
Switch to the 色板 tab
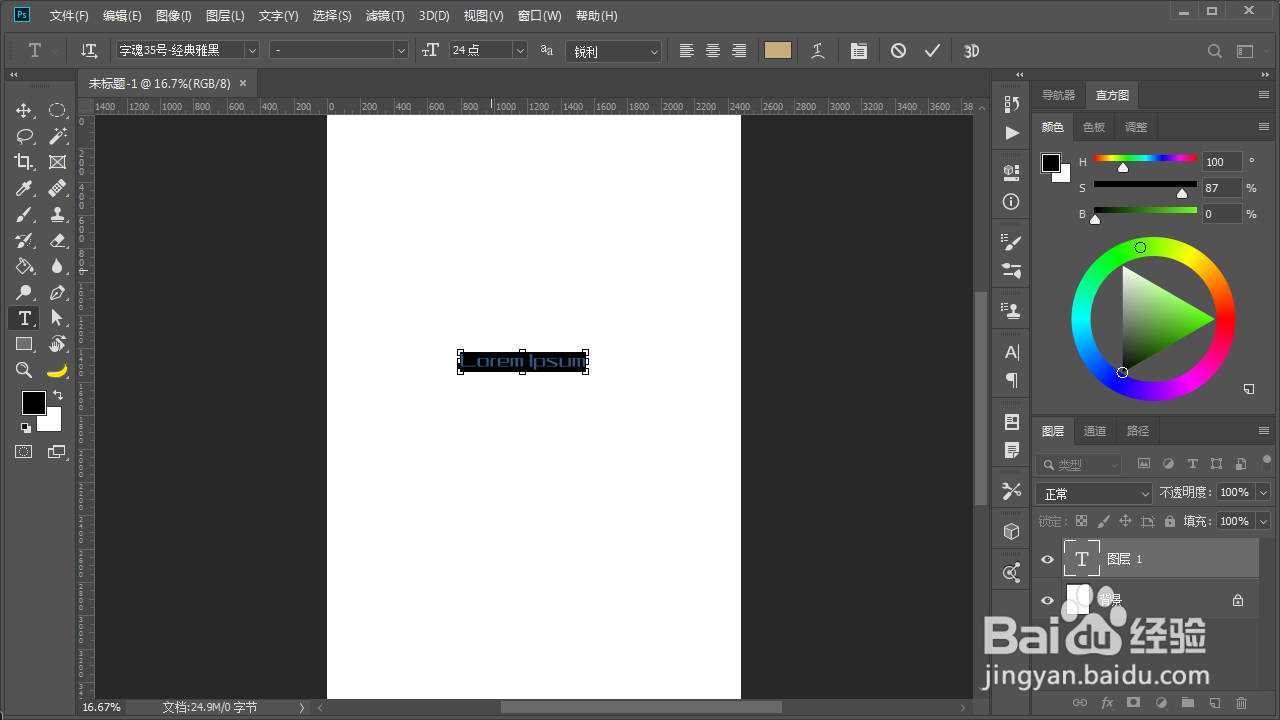click(x=1094, y=127)
